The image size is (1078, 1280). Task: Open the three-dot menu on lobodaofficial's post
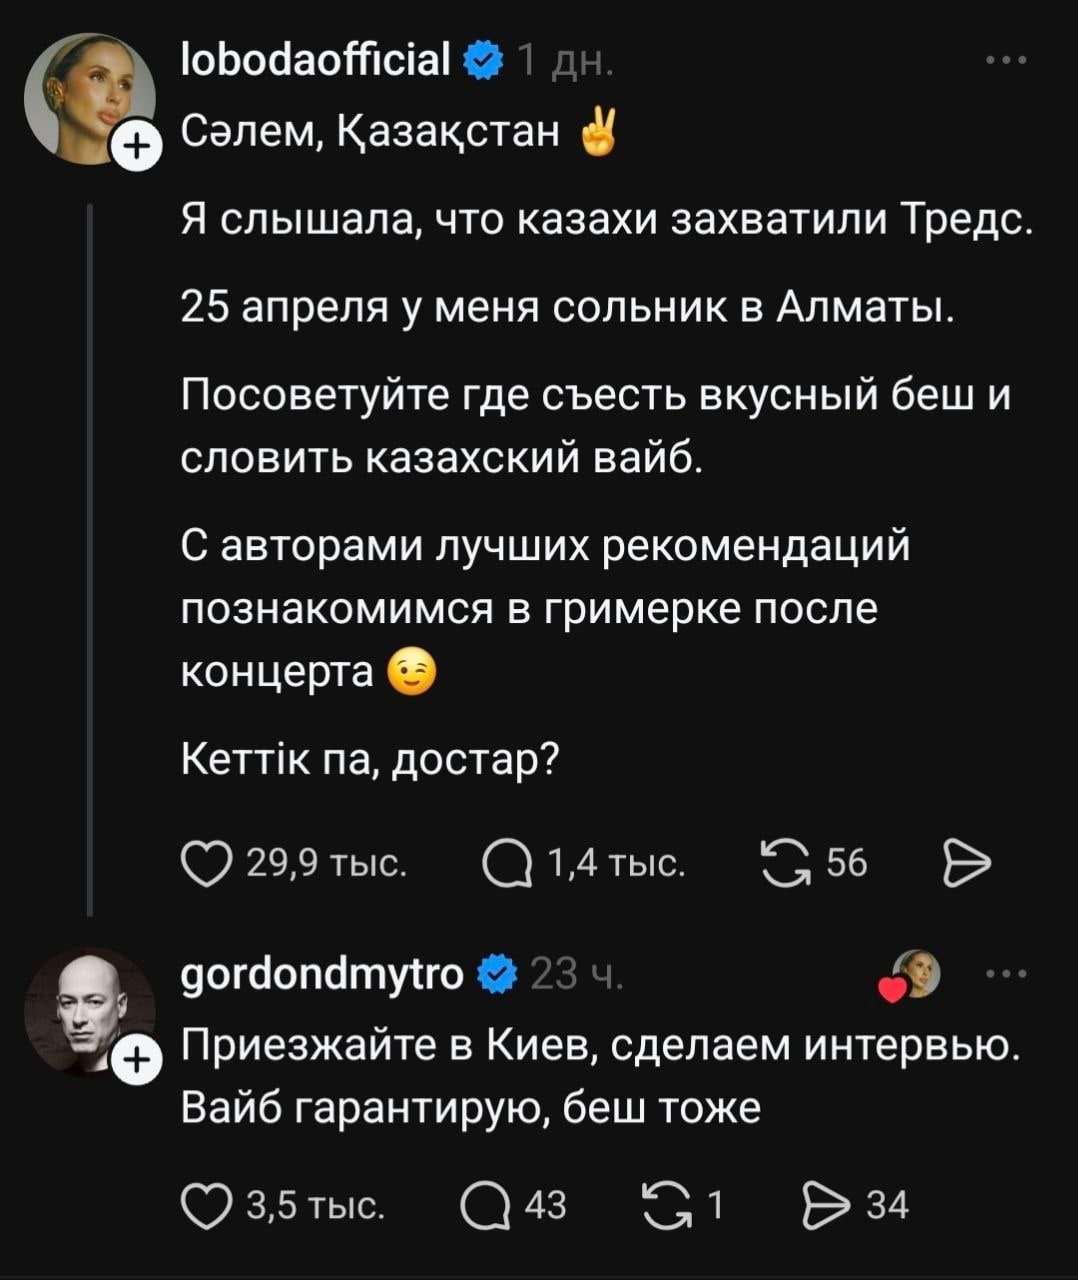pyautogui.click(x=1005, y=62)
